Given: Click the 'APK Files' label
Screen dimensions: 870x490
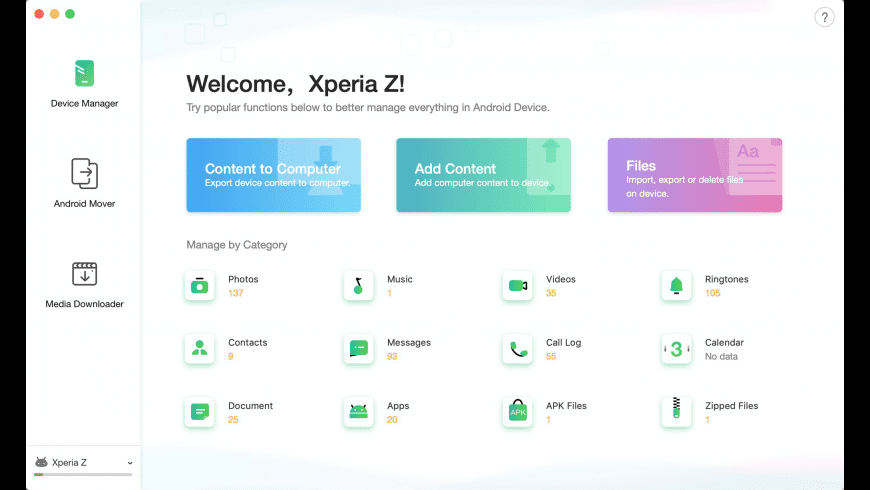Looking at the screenshot, I should pos(566,406).
